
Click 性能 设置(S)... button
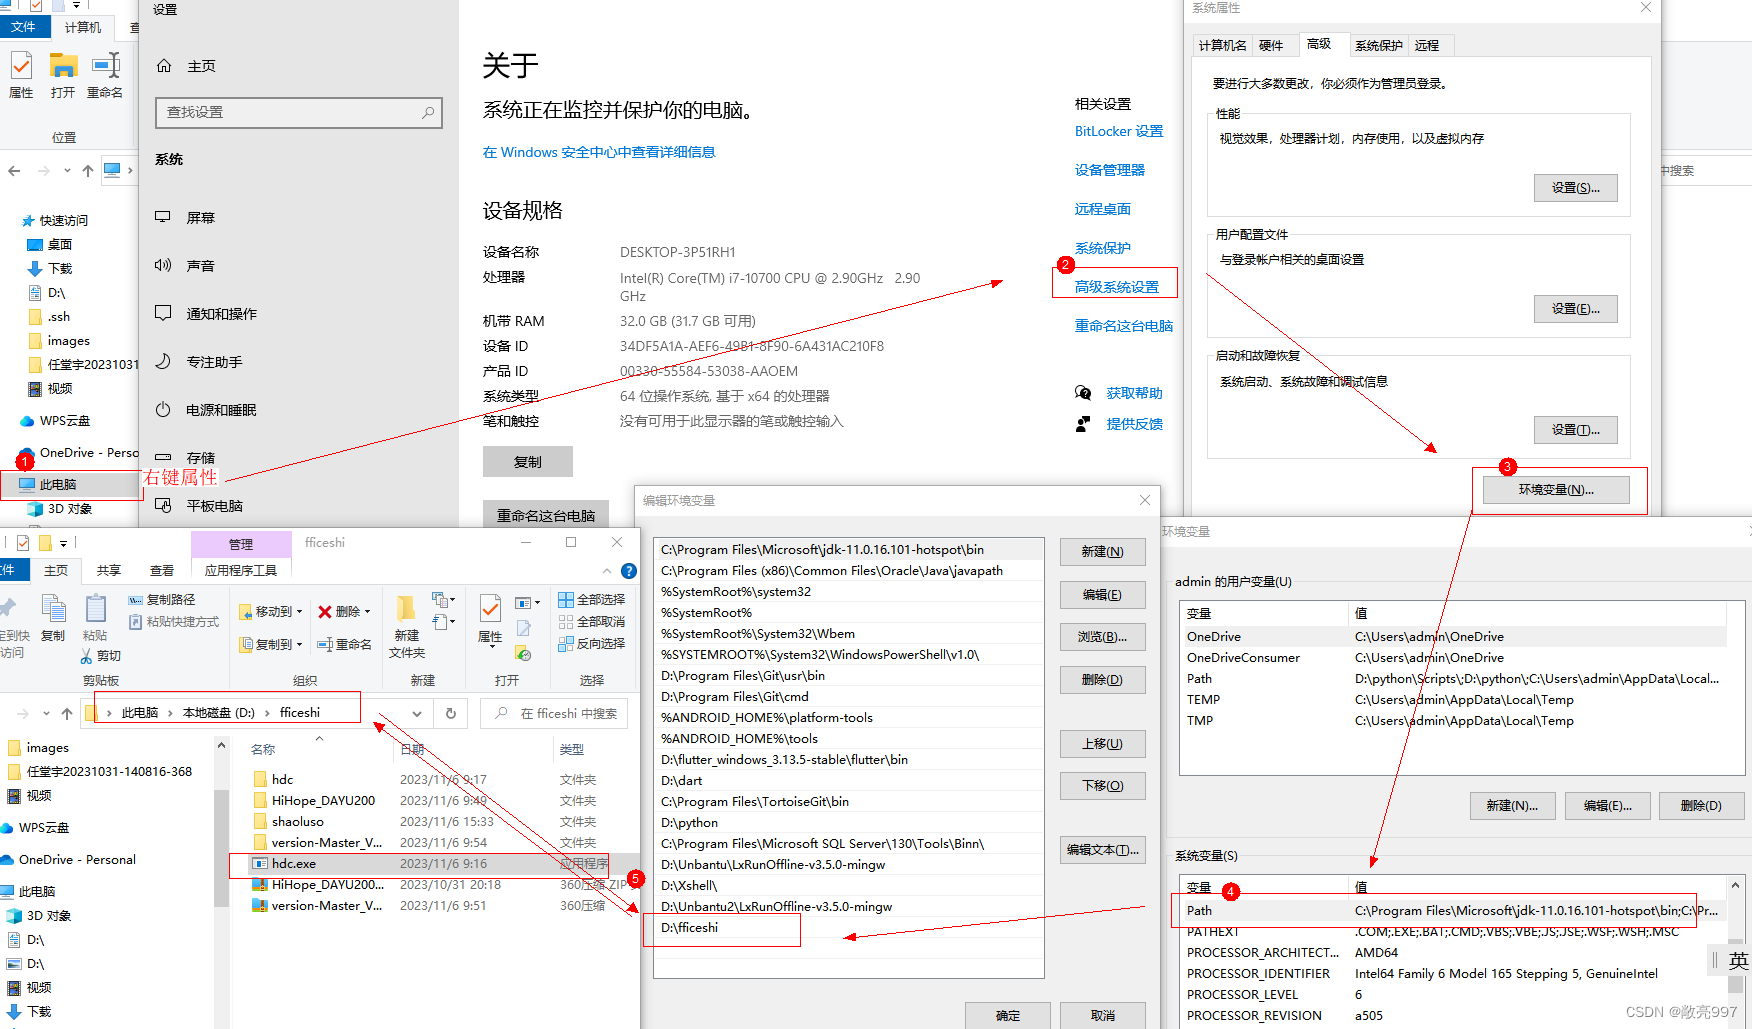coord(1575,187)
